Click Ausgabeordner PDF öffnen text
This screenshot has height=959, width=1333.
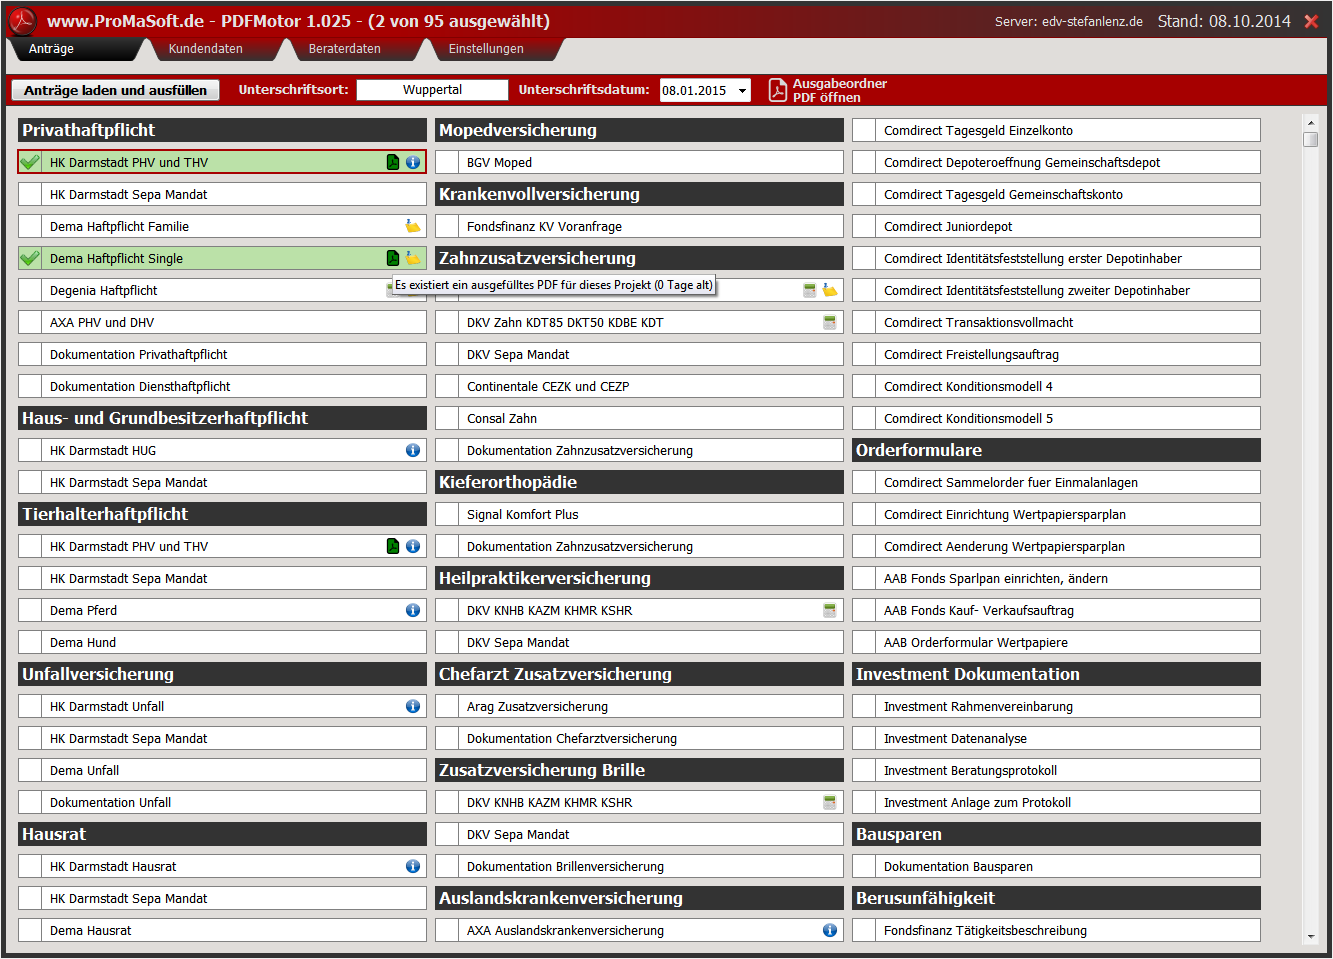point(840,90)
